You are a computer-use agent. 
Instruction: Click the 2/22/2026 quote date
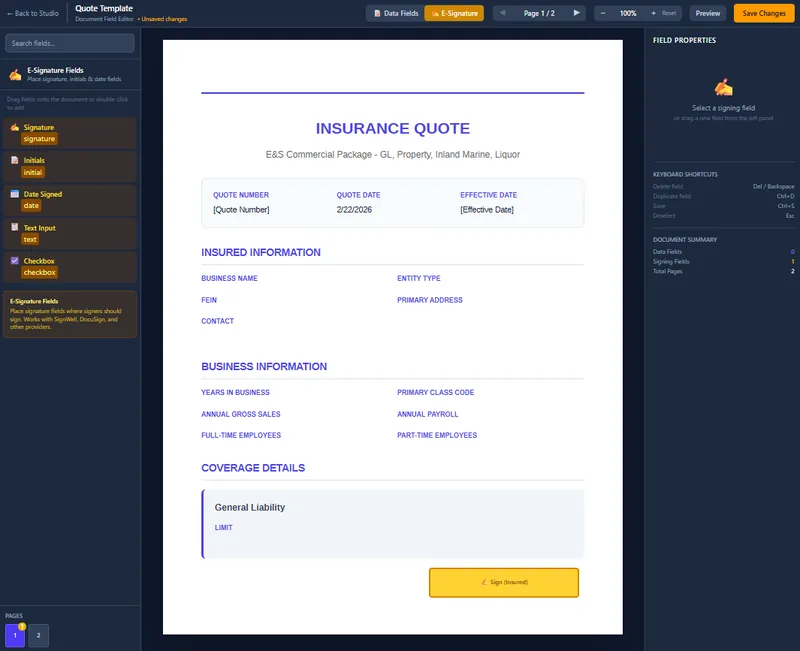[354, 210]
